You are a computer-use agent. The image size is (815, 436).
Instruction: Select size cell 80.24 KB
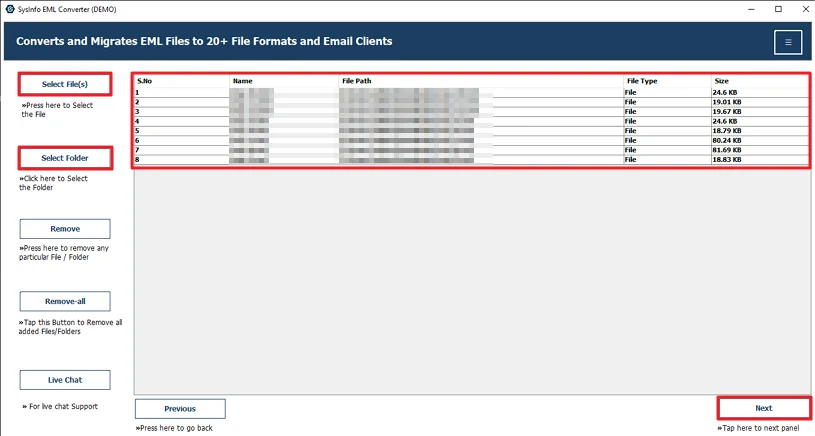pyautogui.click(x=760, y=140)
